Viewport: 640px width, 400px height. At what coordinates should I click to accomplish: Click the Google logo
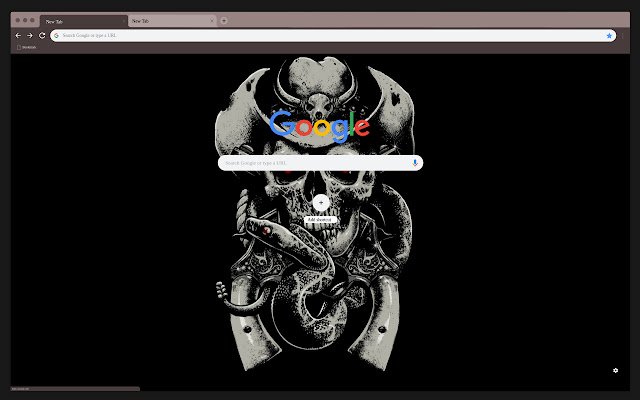[320, 127]
